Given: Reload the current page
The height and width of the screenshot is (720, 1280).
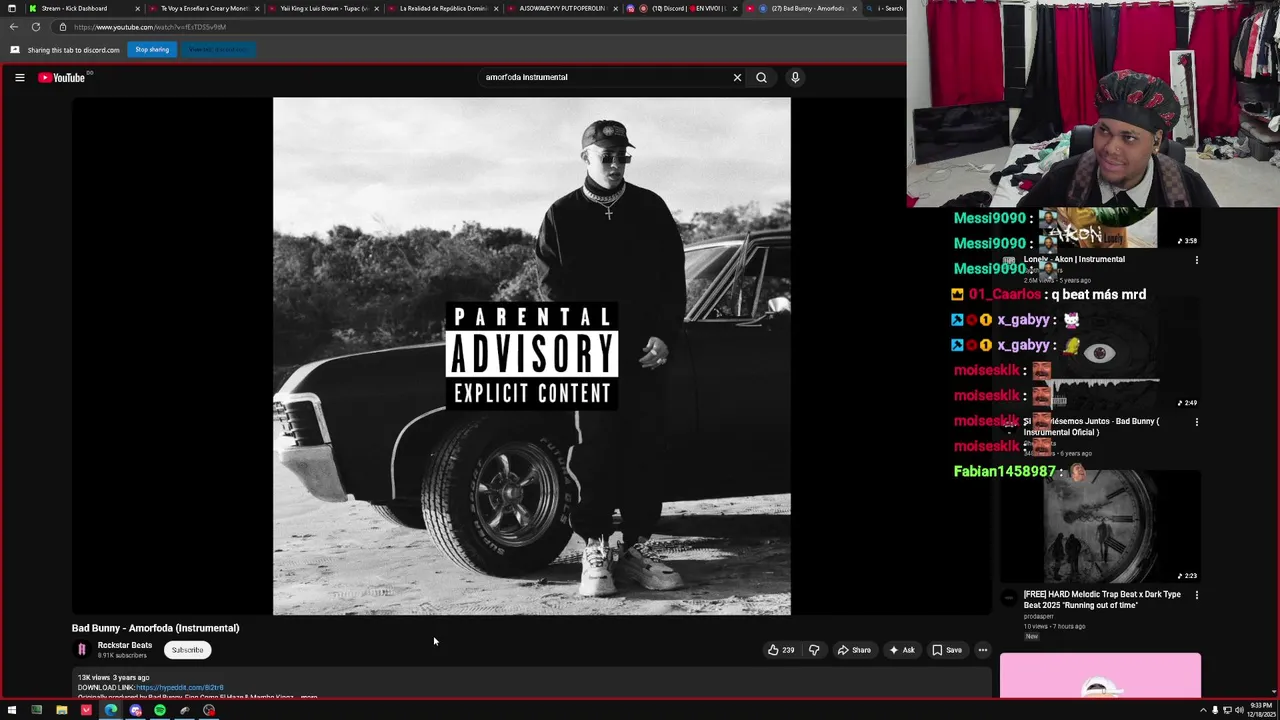Looking at the screenshot, I should point(36,27).
